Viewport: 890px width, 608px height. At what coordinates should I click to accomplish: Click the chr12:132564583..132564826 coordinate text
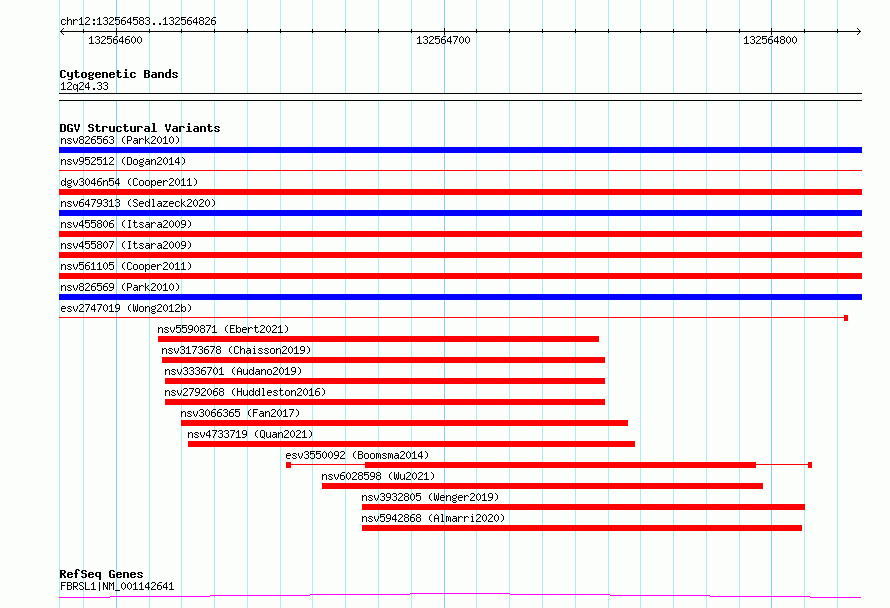[138, 22]
